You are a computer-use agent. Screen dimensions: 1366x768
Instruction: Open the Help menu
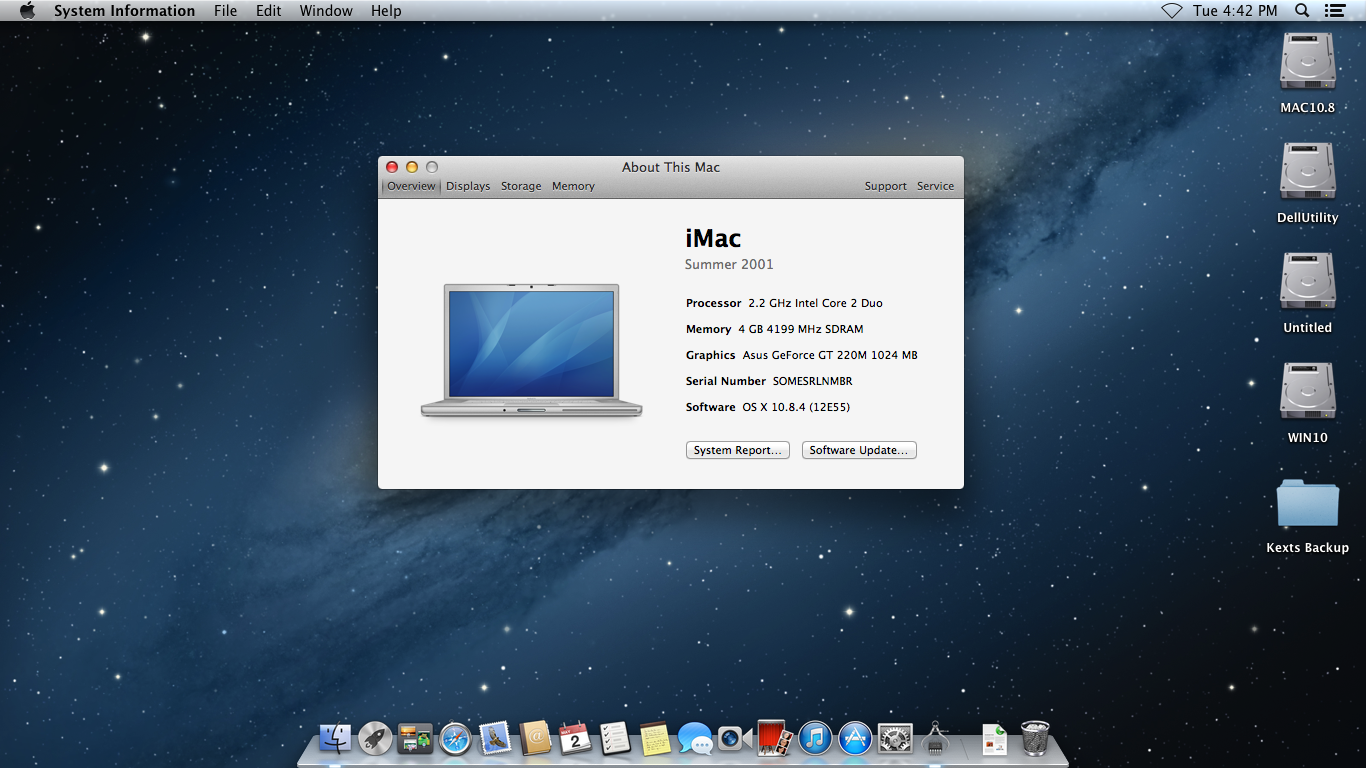pos(386,11)
